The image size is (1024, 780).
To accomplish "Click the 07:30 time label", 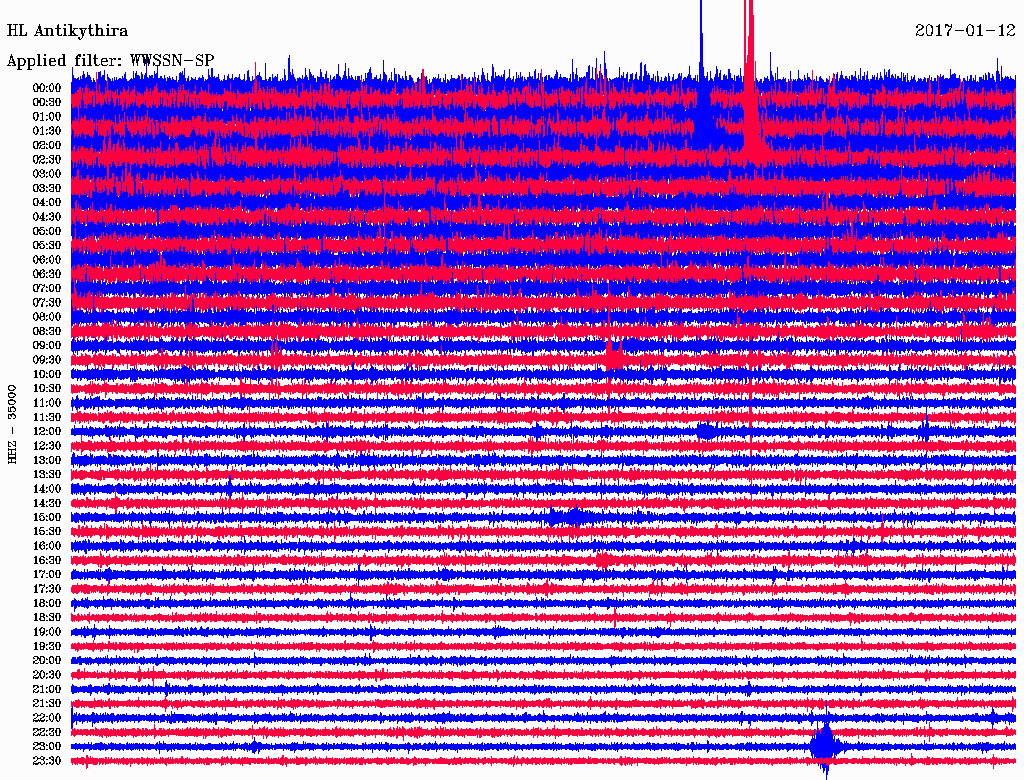I will coord(47,302).
